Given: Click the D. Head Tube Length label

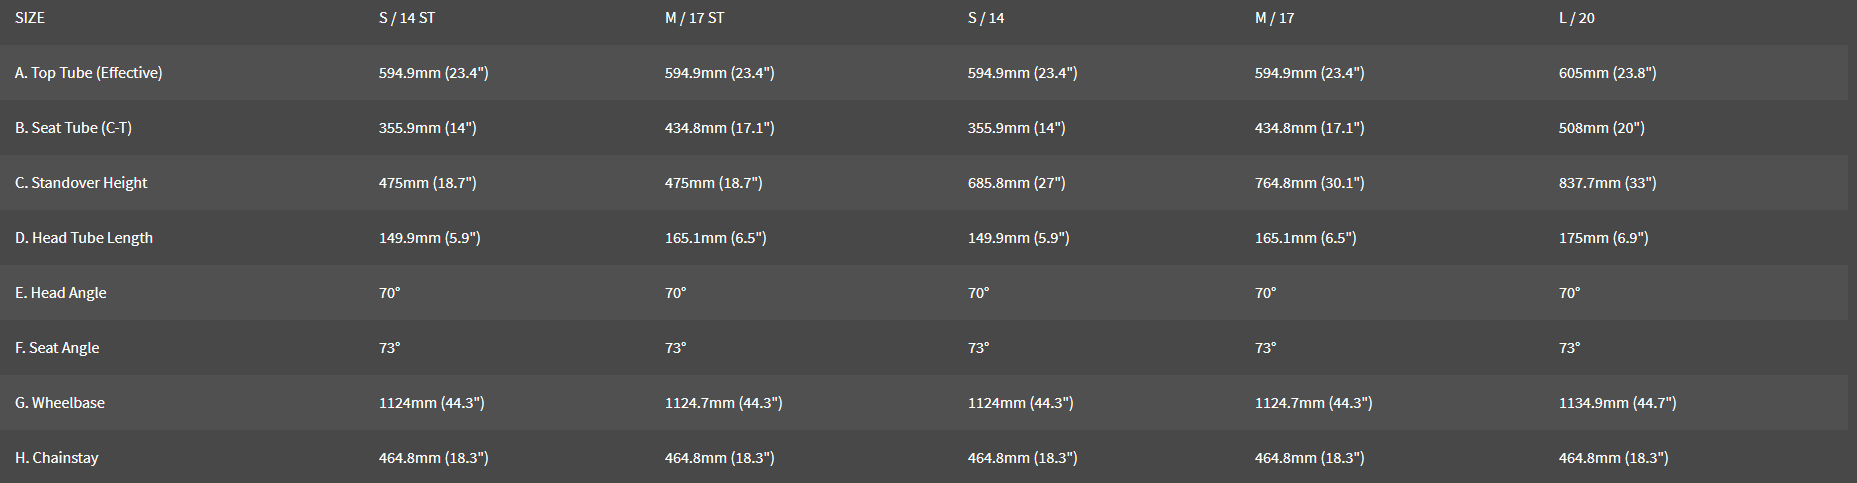Looking at the screenshot, I should pyautogui.click(x=84, y=238).
